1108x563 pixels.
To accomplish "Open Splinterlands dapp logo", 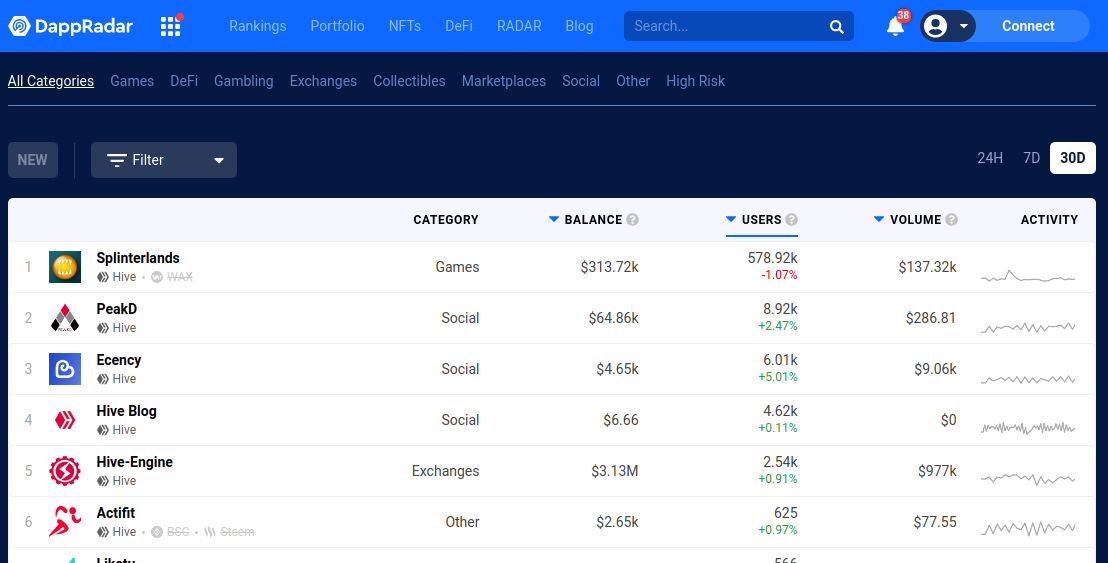I will [x=65, y=267].
